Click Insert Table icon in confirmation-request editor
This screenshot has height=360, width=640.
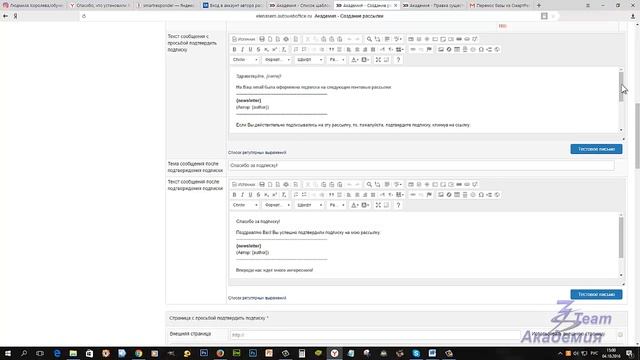(457, 49)
